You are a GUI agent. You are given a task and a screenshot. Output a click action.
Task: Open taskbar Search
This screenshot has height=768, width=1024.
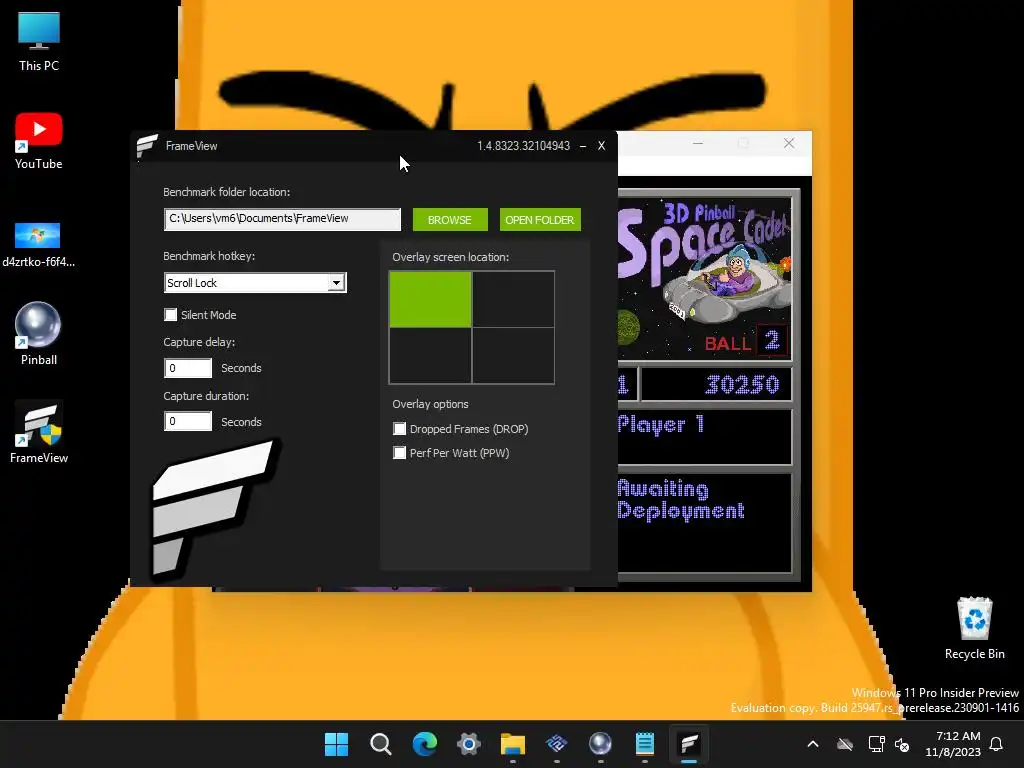[x=381, y=744]
